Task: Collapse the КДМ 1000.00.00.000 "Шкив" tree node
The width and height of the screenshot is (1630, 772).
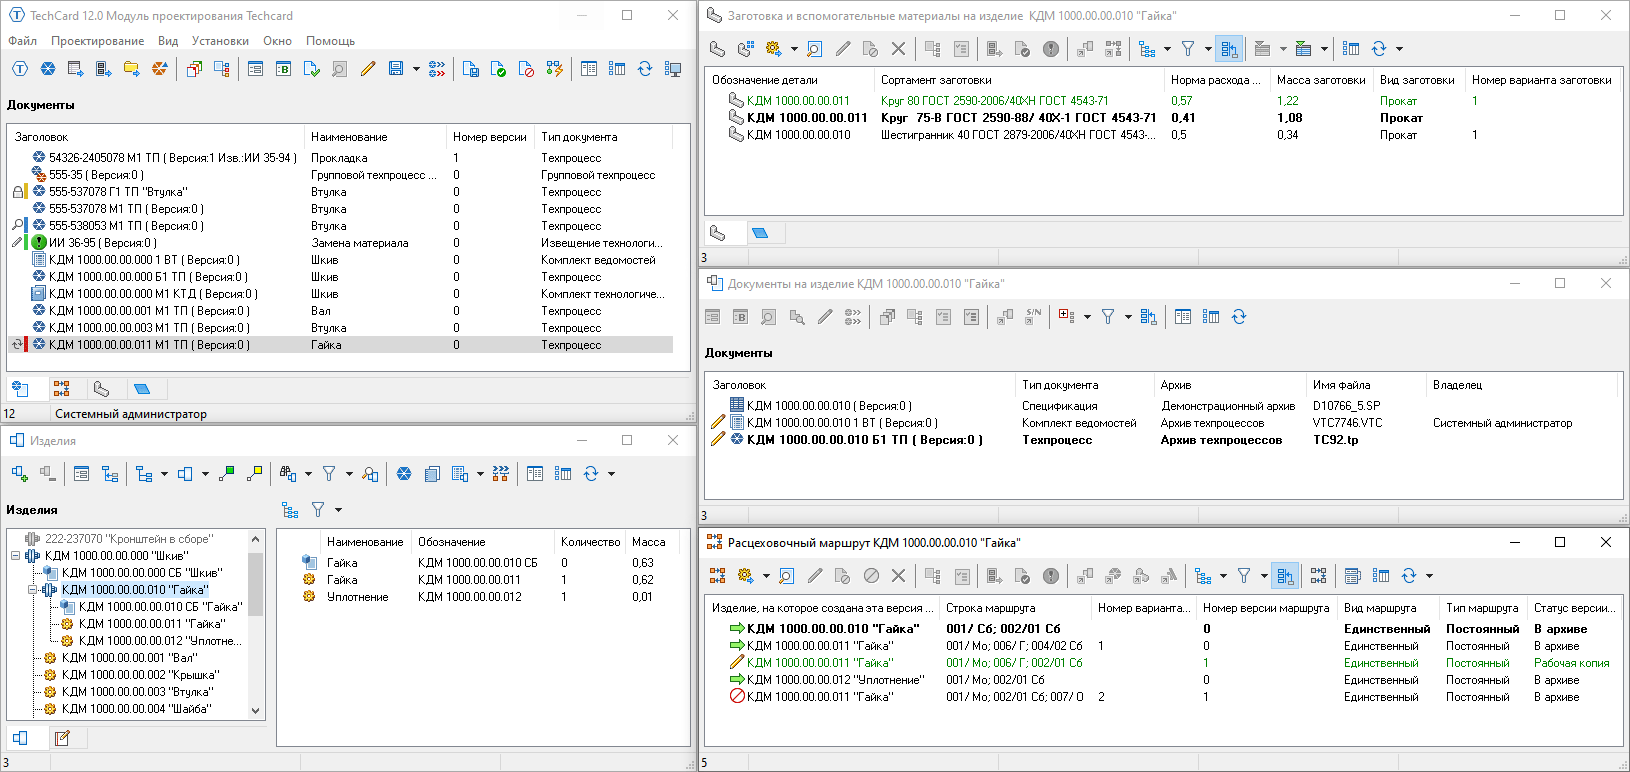Action: 15,556
